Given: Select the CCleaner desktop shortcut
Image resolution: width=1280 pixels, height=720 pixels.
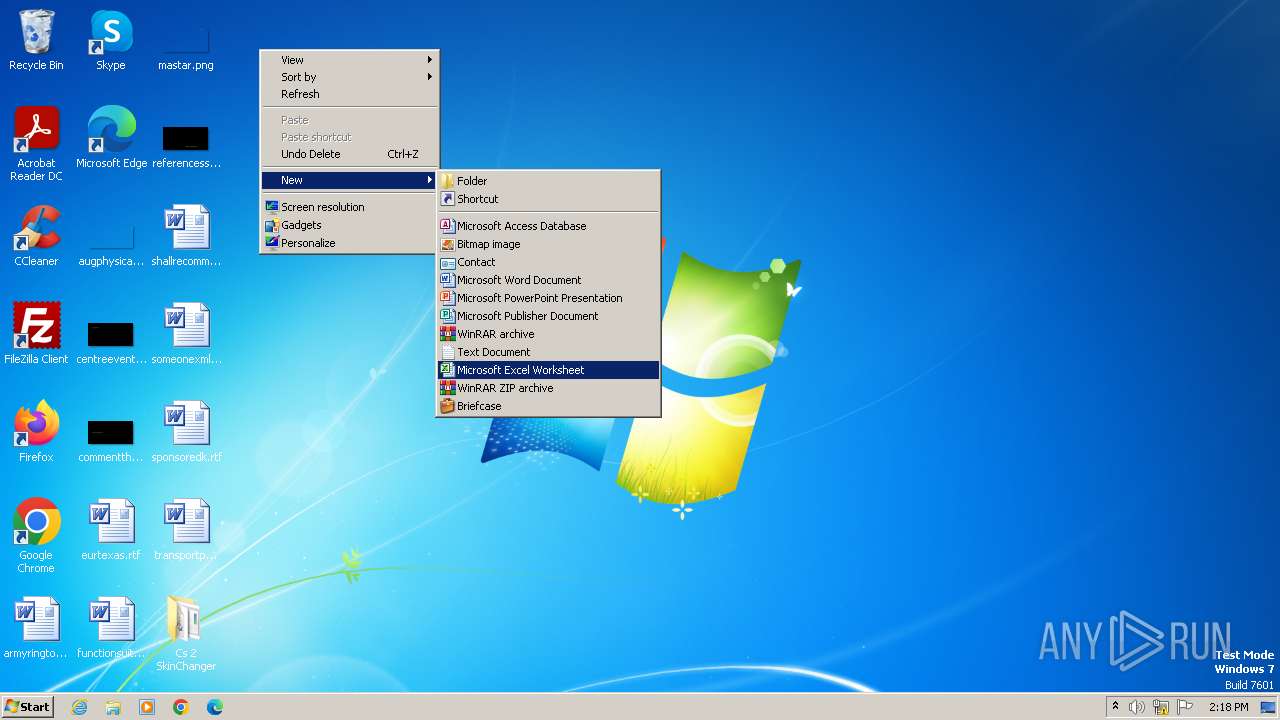Looking at the screenshot, I should click(x=36, y=236).
